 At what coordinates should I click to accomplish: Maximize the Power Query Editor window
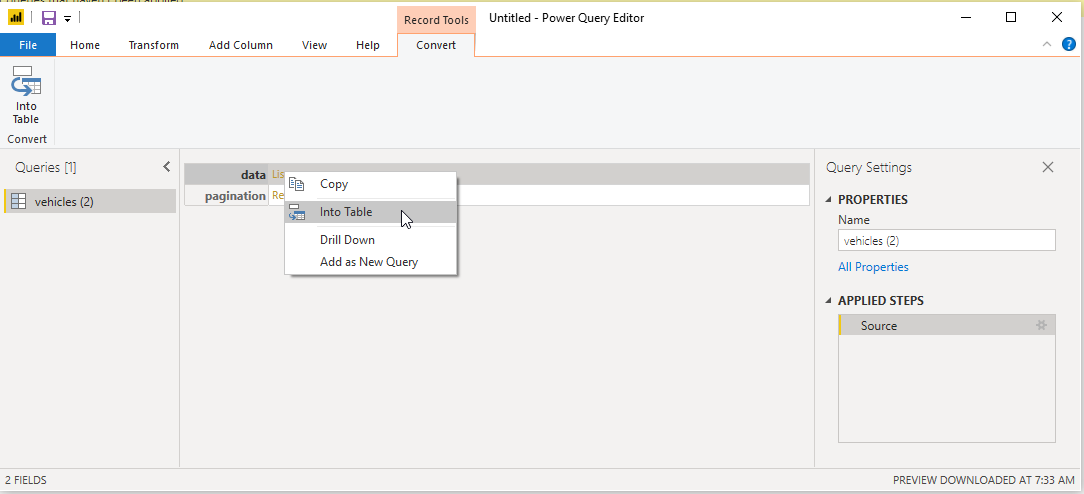tap(1011, 18)
